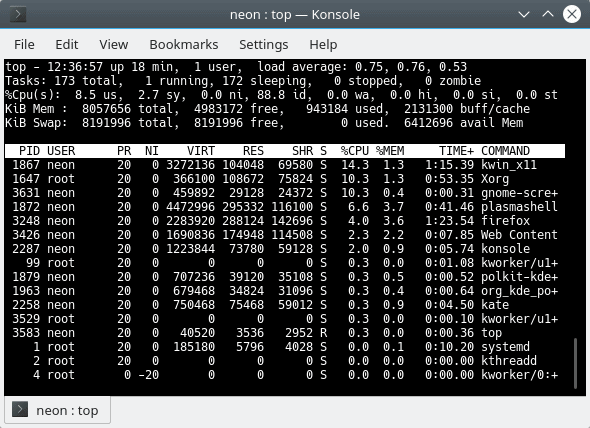Minimize window using the down chevron

(x=524, y=15)
